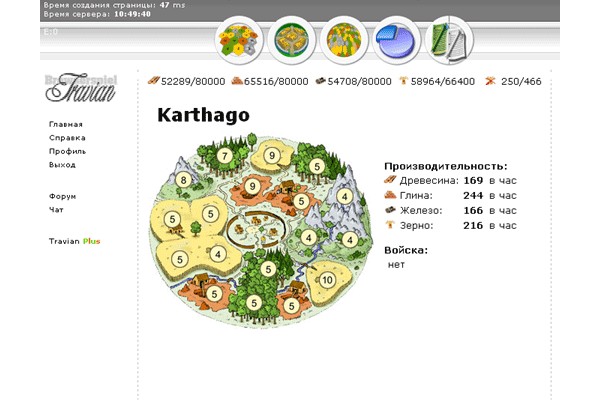This screenshot has height=401, width=600.
Task: Open the Форум link
Action: (62, 196)
